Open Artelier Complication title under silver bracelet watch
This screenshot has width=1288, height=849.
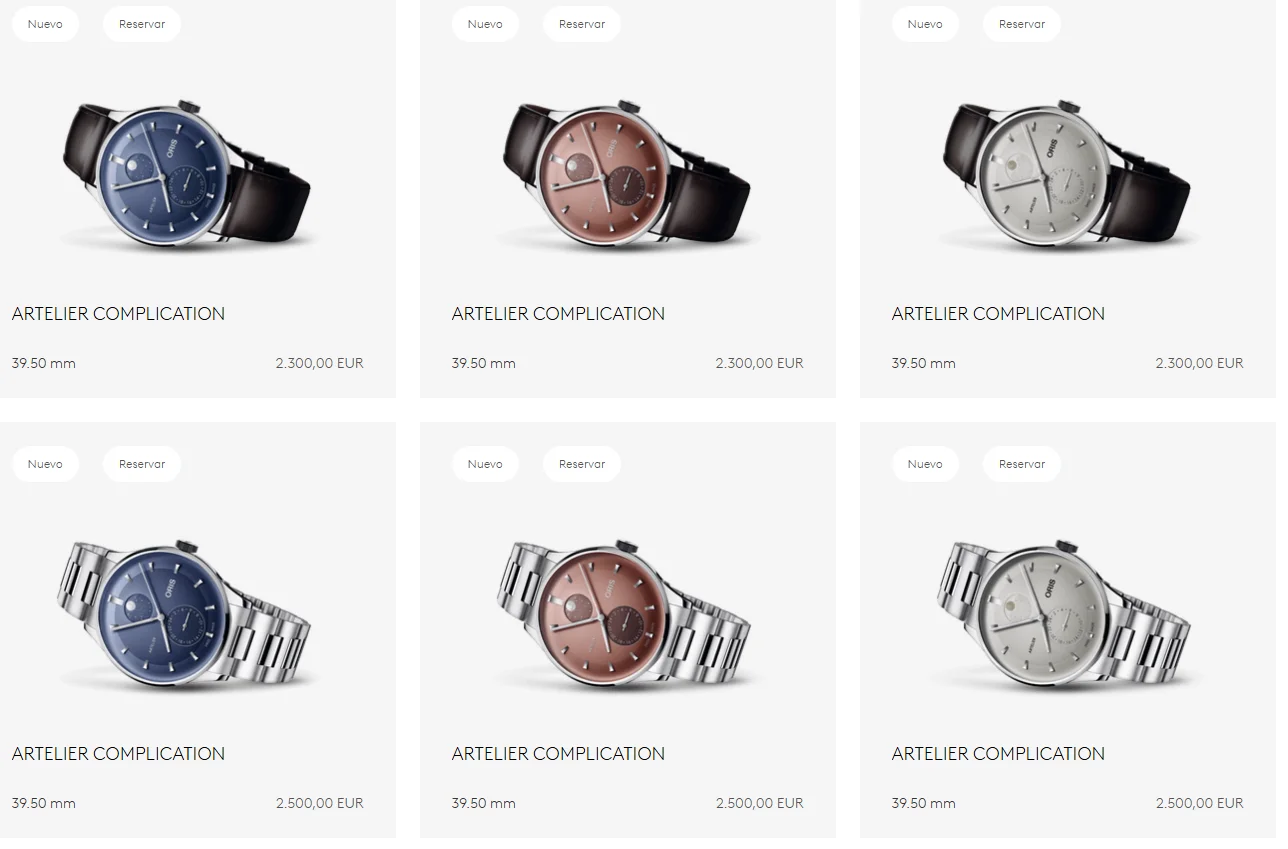click(x=998, y=753)
